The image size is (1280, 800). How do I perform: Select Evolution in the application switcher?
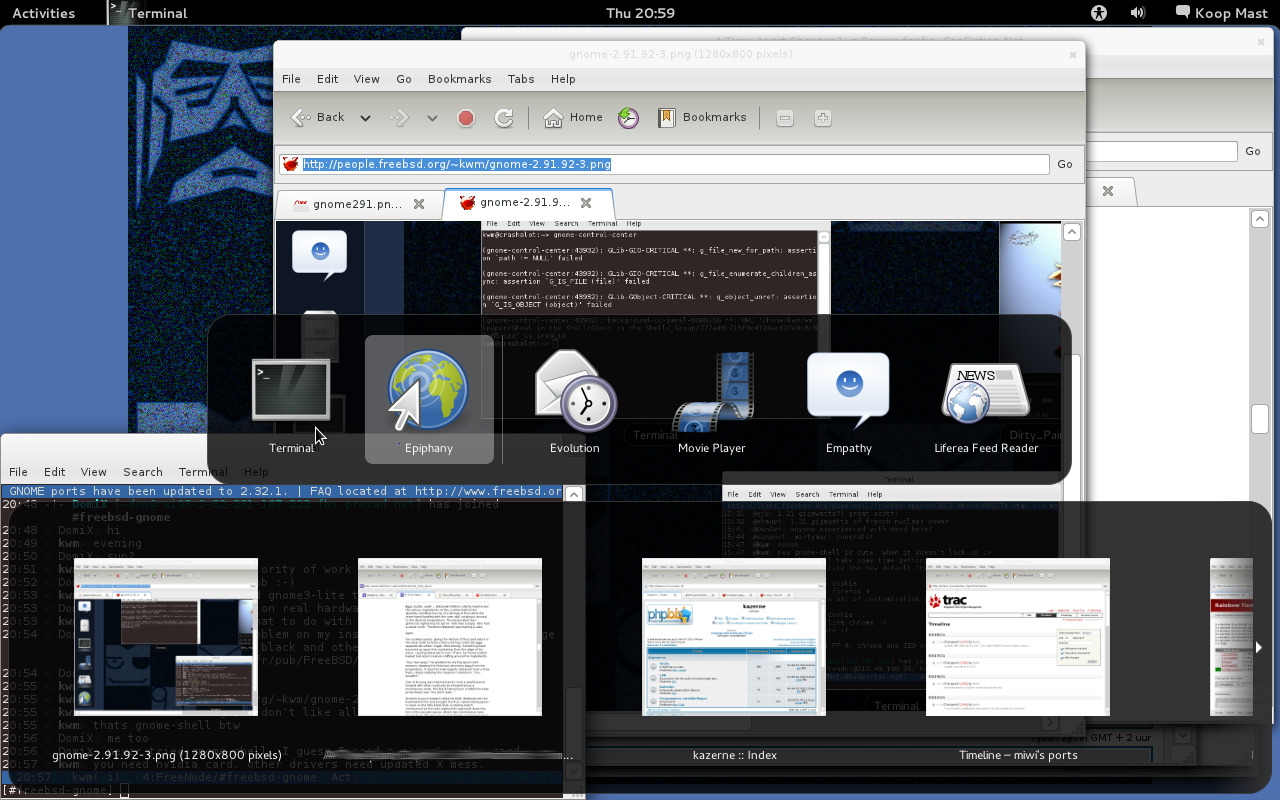[x=575, y=400]
